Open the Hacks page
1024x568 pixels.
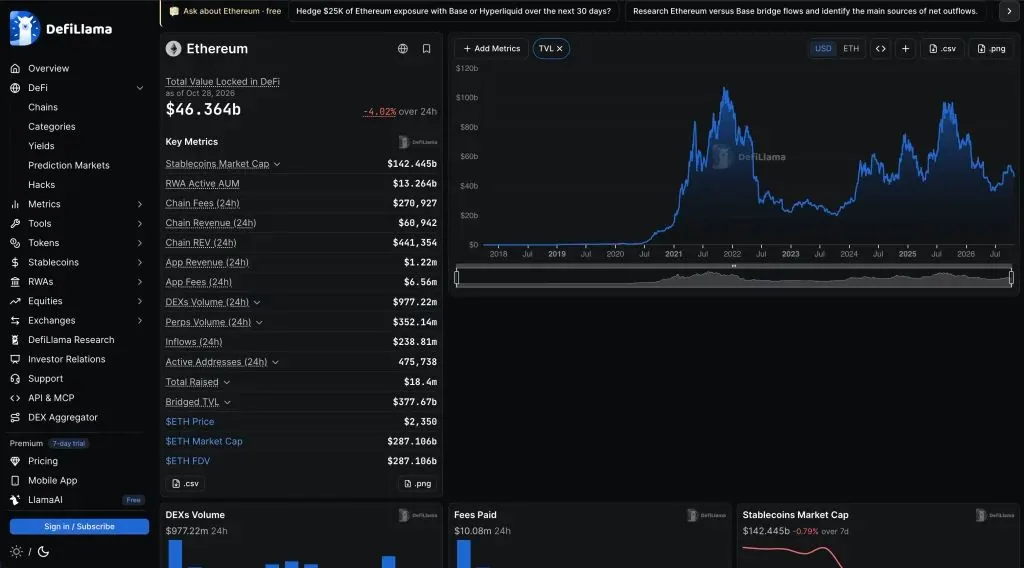pos(42,185)
